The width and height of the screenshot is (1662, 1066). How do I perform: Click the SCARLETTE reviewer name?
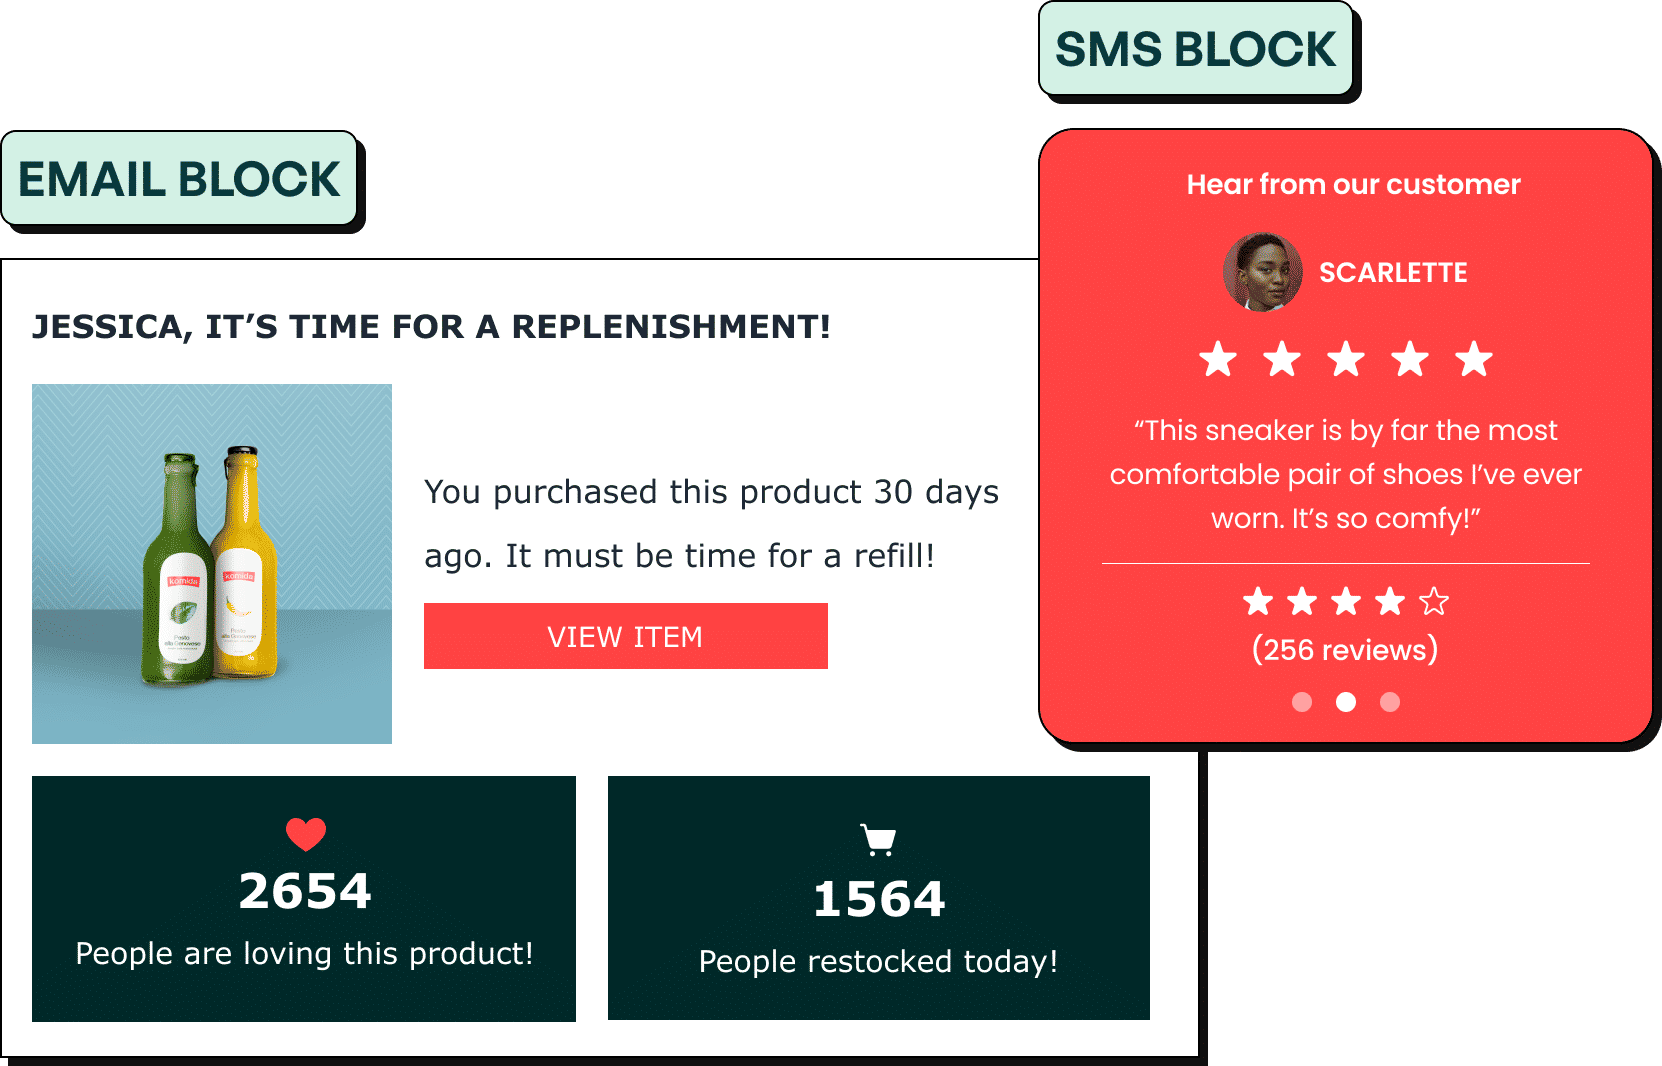(x=1393, y=273)
